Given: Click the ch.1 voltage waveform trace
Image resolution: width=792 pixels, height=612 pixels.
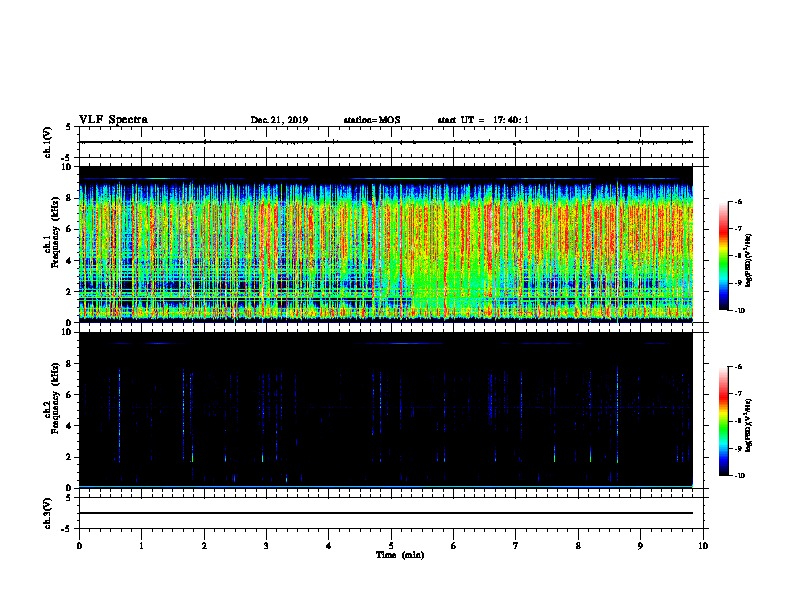Looking at the screenshot, I should pyautogui.click(x=386, y=142).
